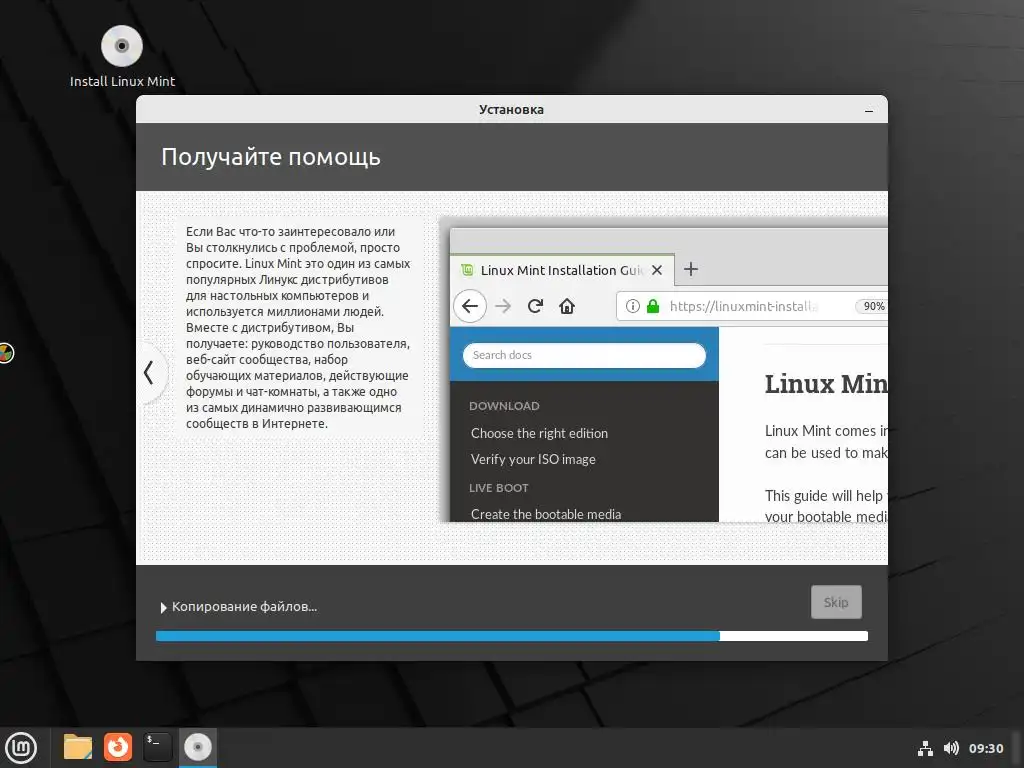Click the Получайте помощь heading
The width and height of the screenshot is (1024, 768).
click(x=271, y=157)
